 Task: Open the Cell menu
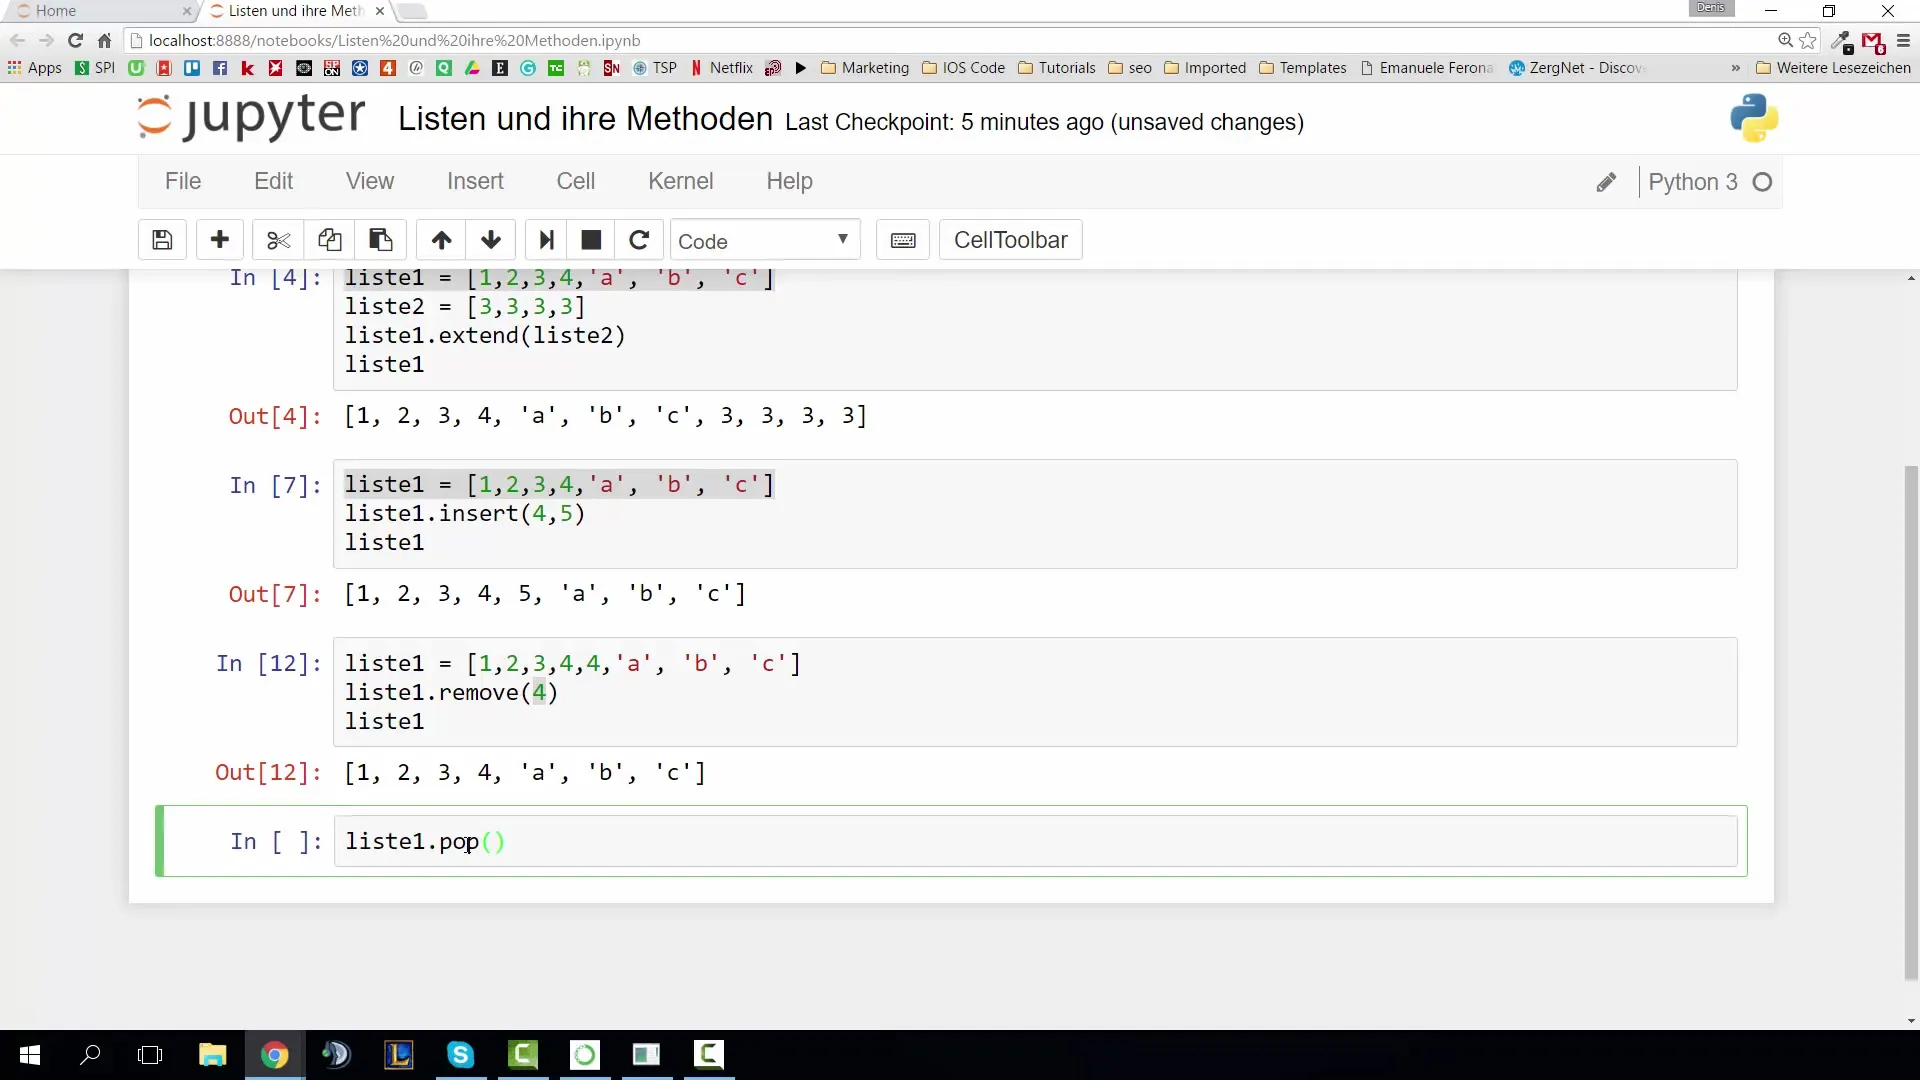click(576, 181)
